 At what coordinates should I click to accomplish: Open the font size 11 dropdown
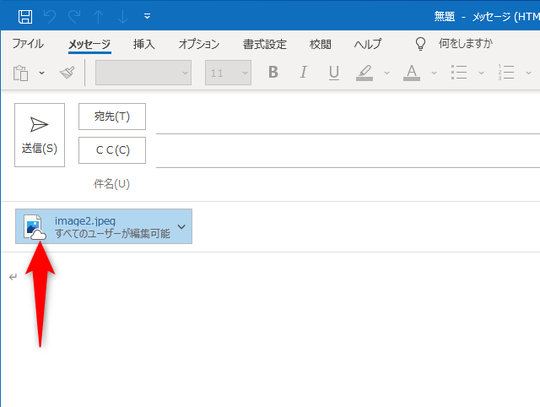point(228,73)
